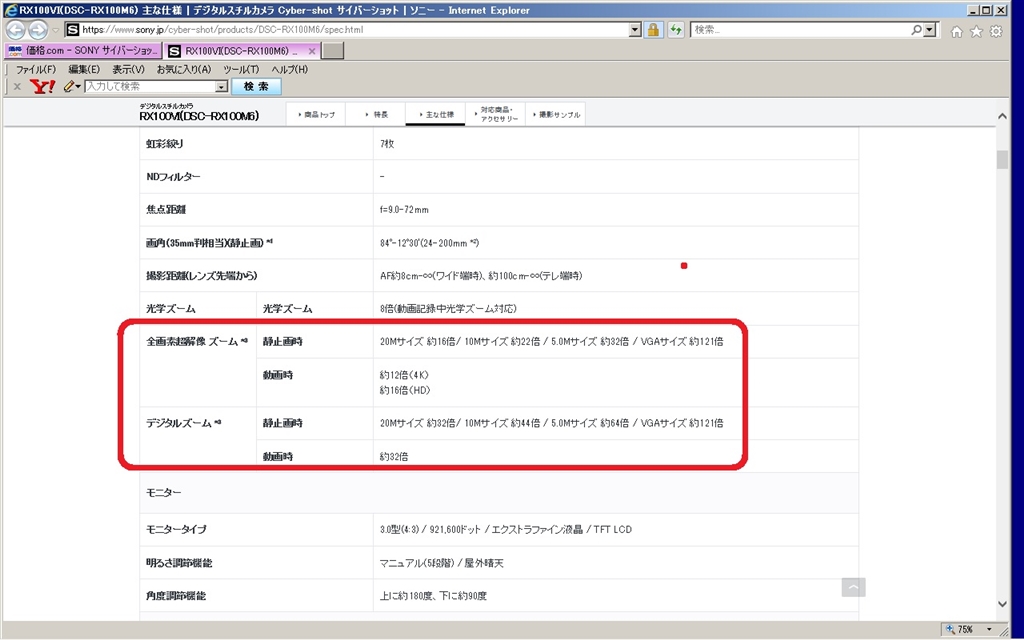Screen dimensions: 1024x640
Task: Open the 対応商品・アクセサリー link
Action: pyautogui.click(x=496, y=114)
